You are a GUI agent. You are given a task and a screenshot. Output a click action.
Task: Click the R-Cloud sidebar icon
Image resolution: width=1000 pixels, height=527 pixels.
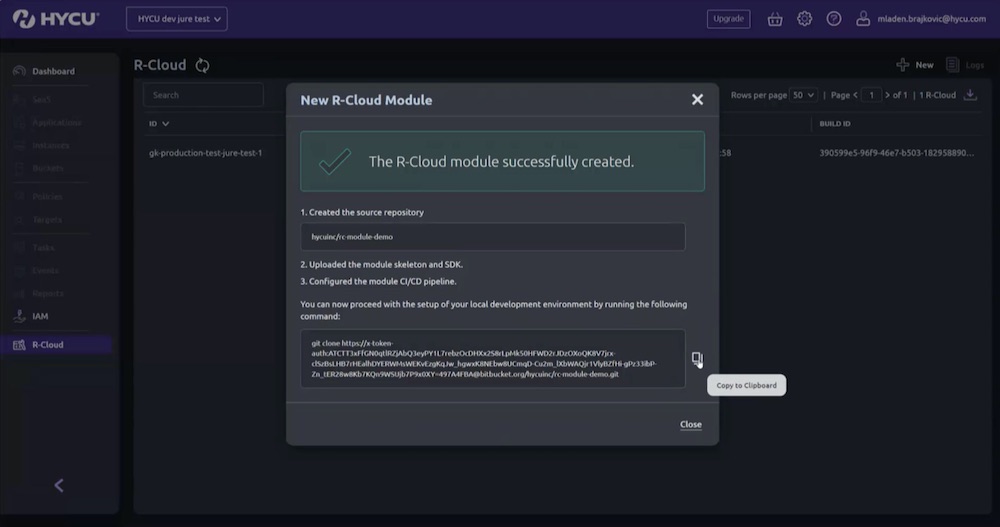(x=19, y=345)
